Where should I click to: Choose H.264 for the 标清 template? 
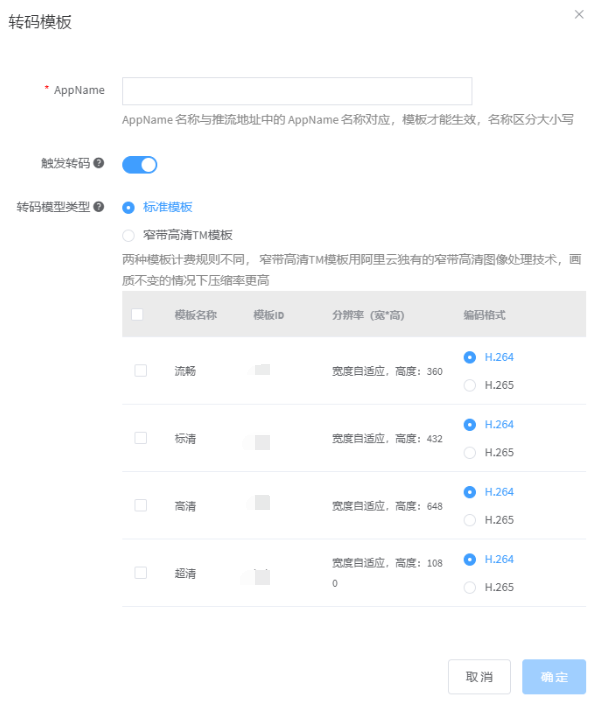[470, 424]
